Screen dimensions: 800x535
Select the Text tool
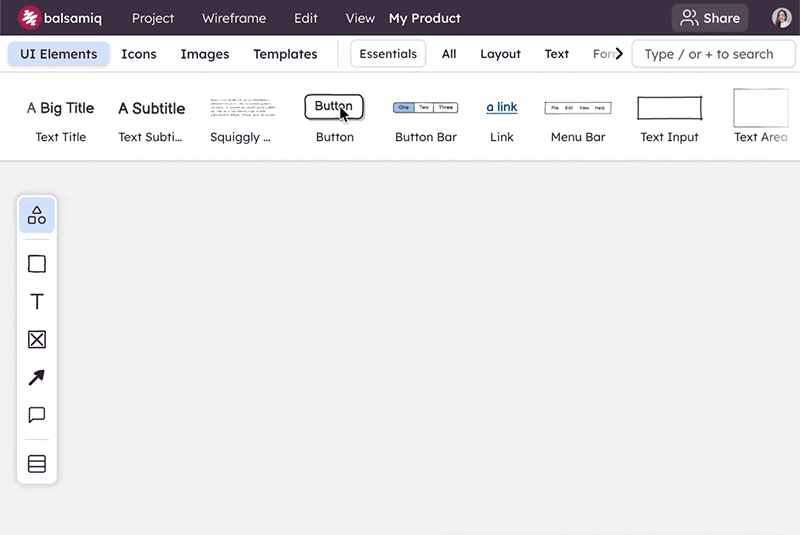37,302
